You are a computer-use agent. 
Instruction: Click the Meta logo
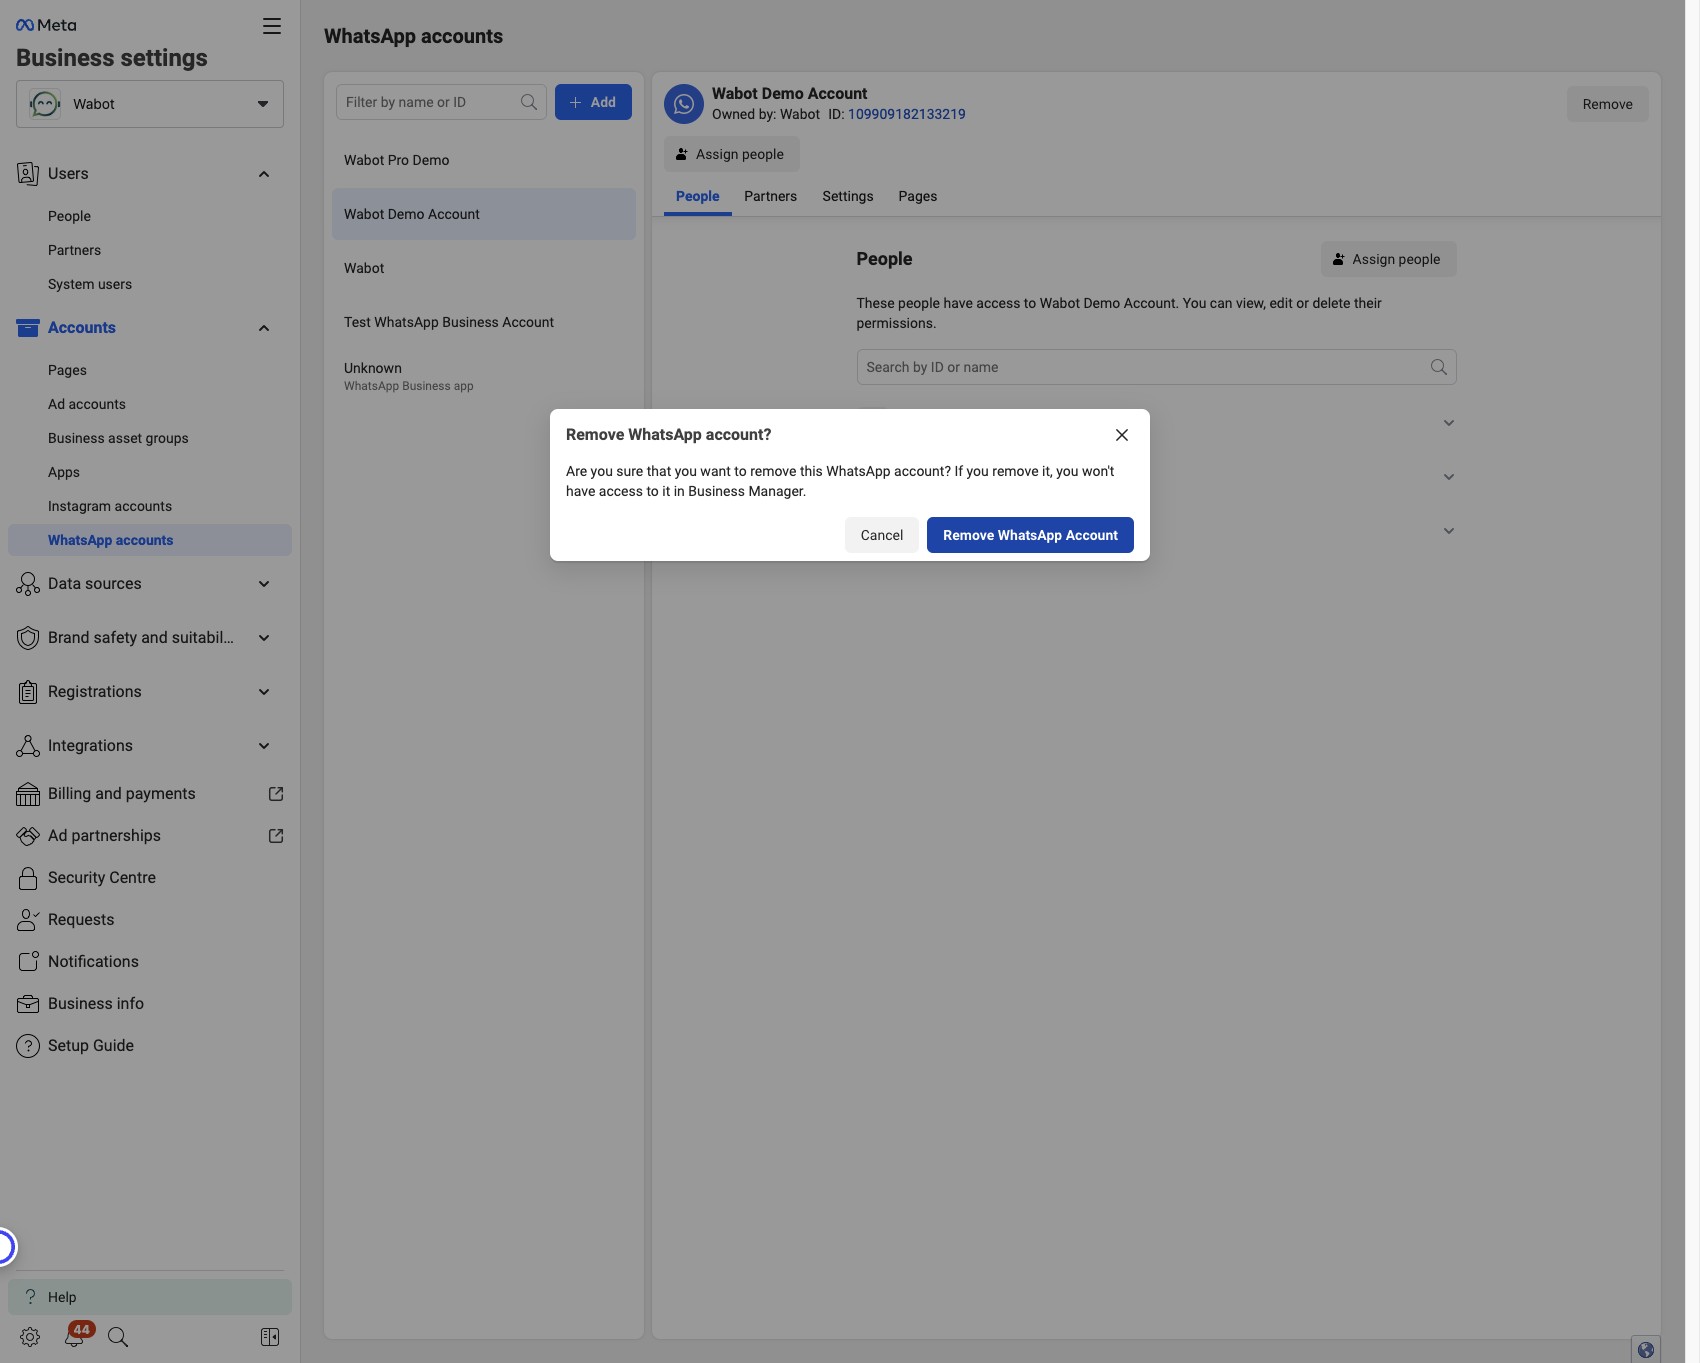coord(46,25)
